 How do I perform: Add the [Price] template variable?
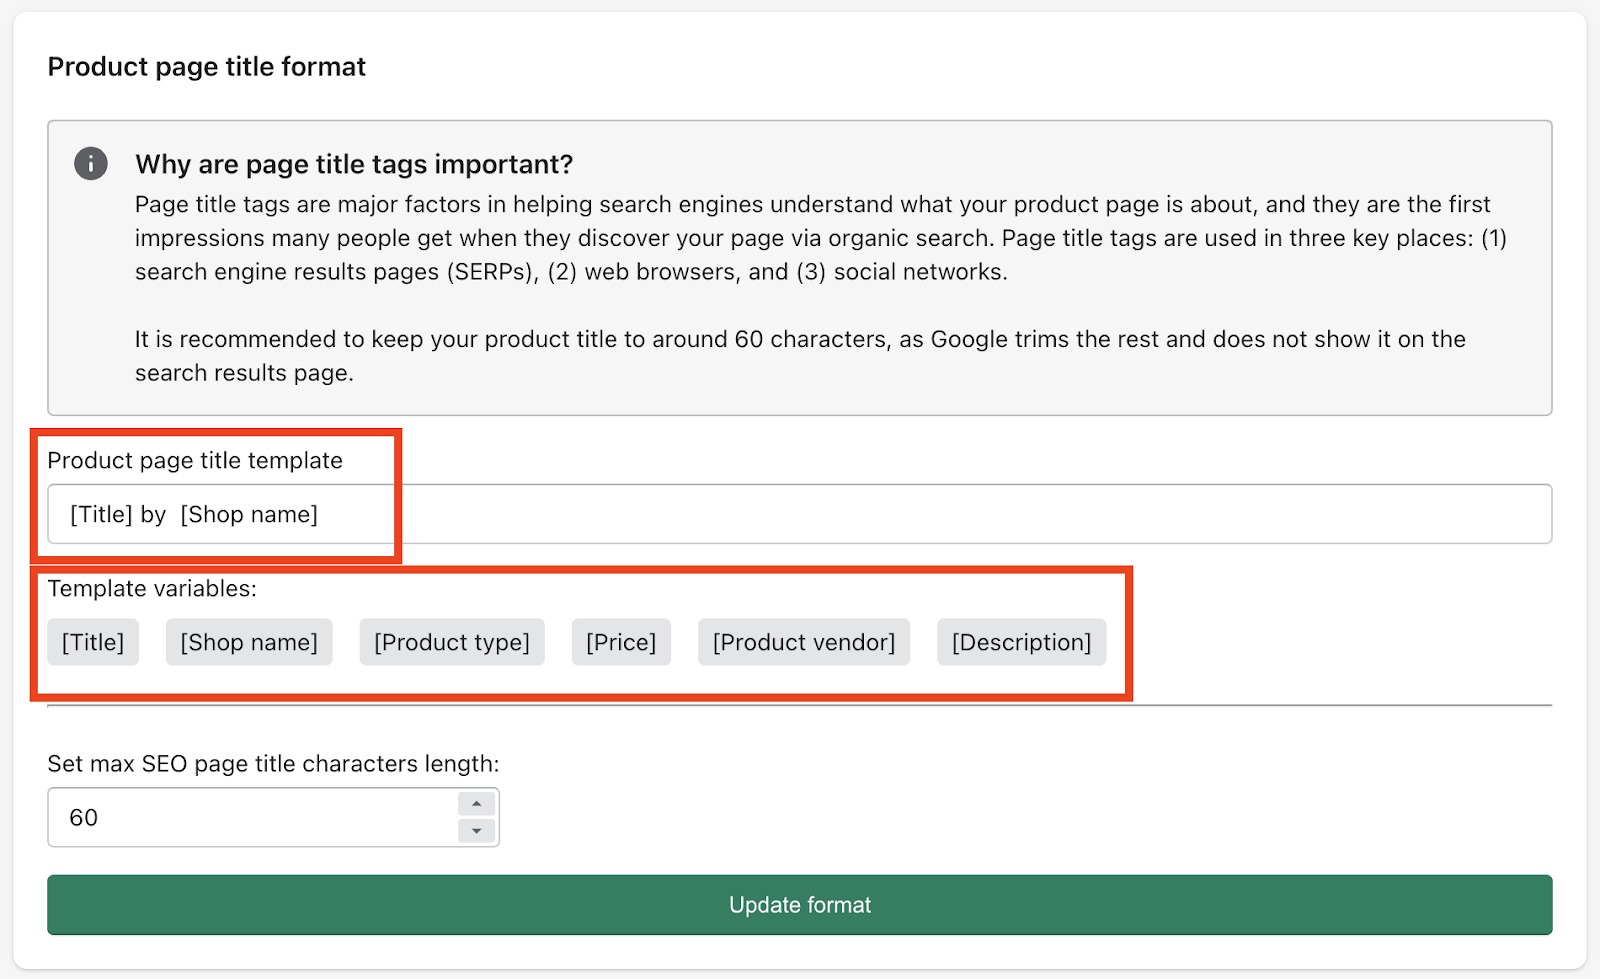621,642
